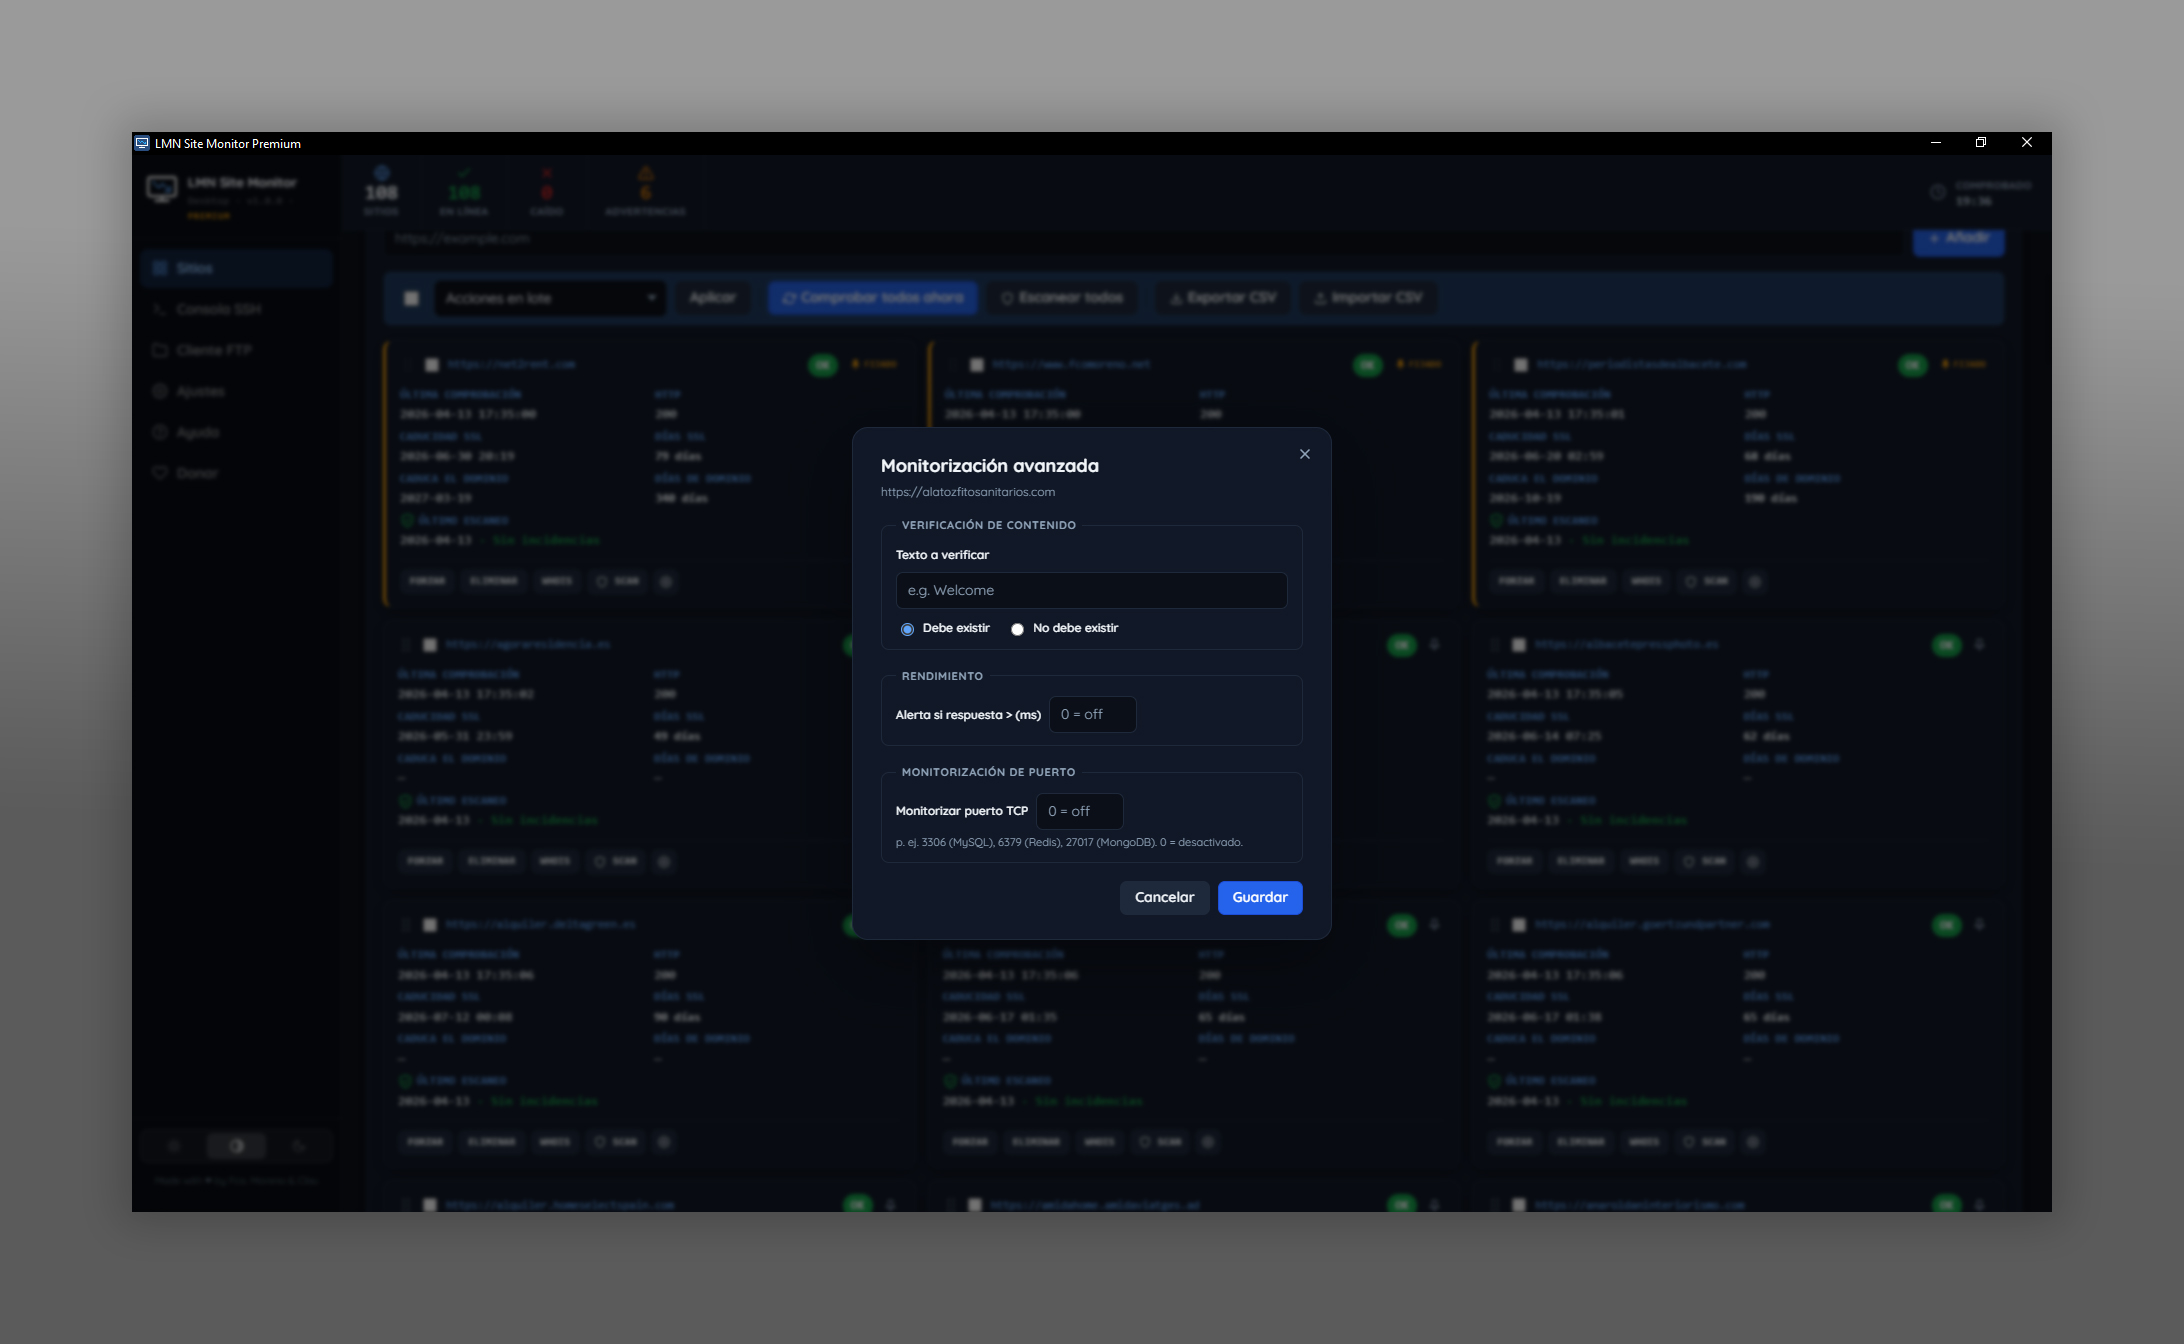
Task: Click the Cliente FTP folder icon
Action: (x=160, y=350)
